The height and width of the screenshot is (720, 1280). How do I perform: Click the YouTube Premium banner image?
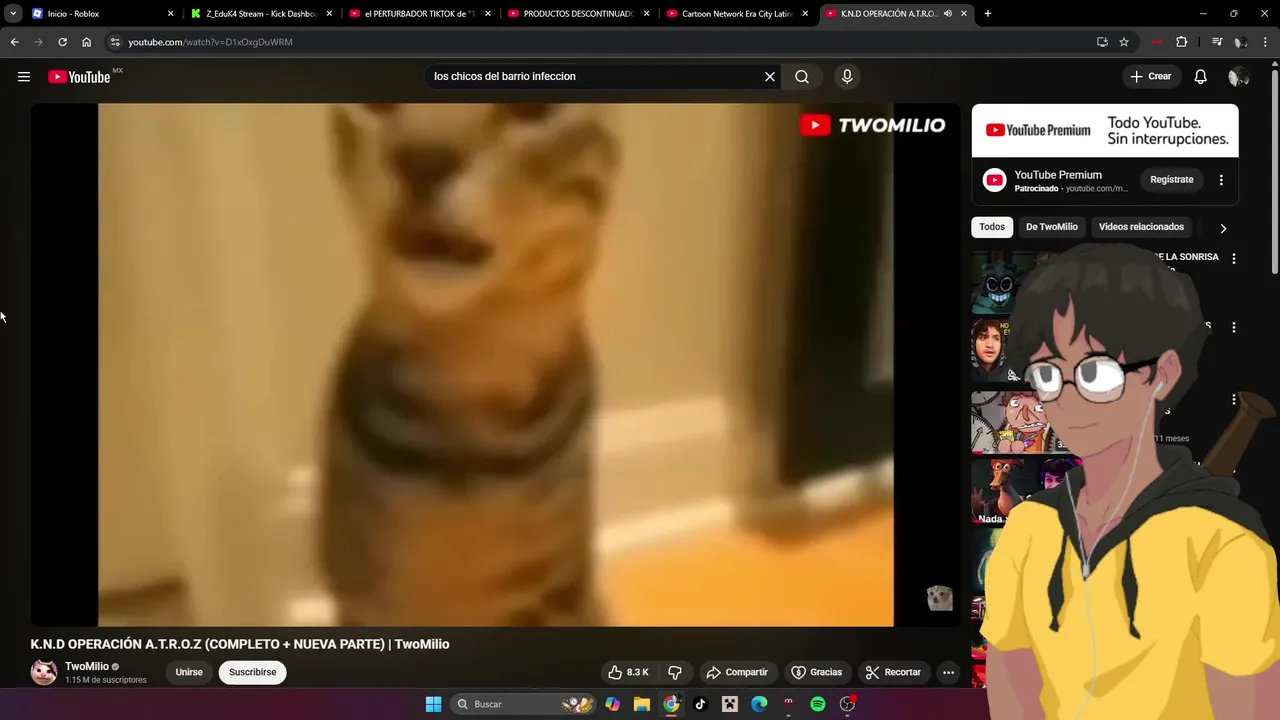point(1105,130)
